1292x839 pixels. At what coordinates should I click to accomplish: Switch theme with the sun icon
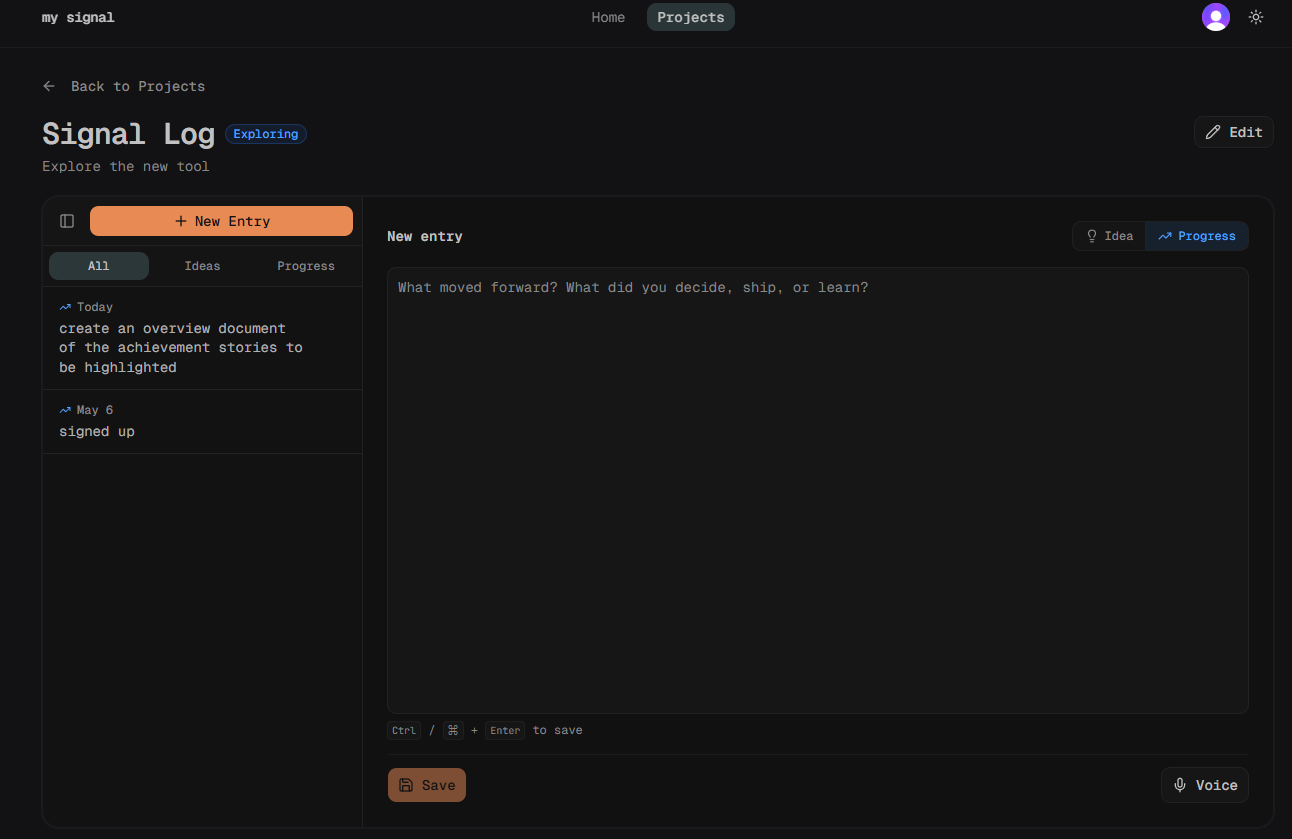tap(1256, 17)
